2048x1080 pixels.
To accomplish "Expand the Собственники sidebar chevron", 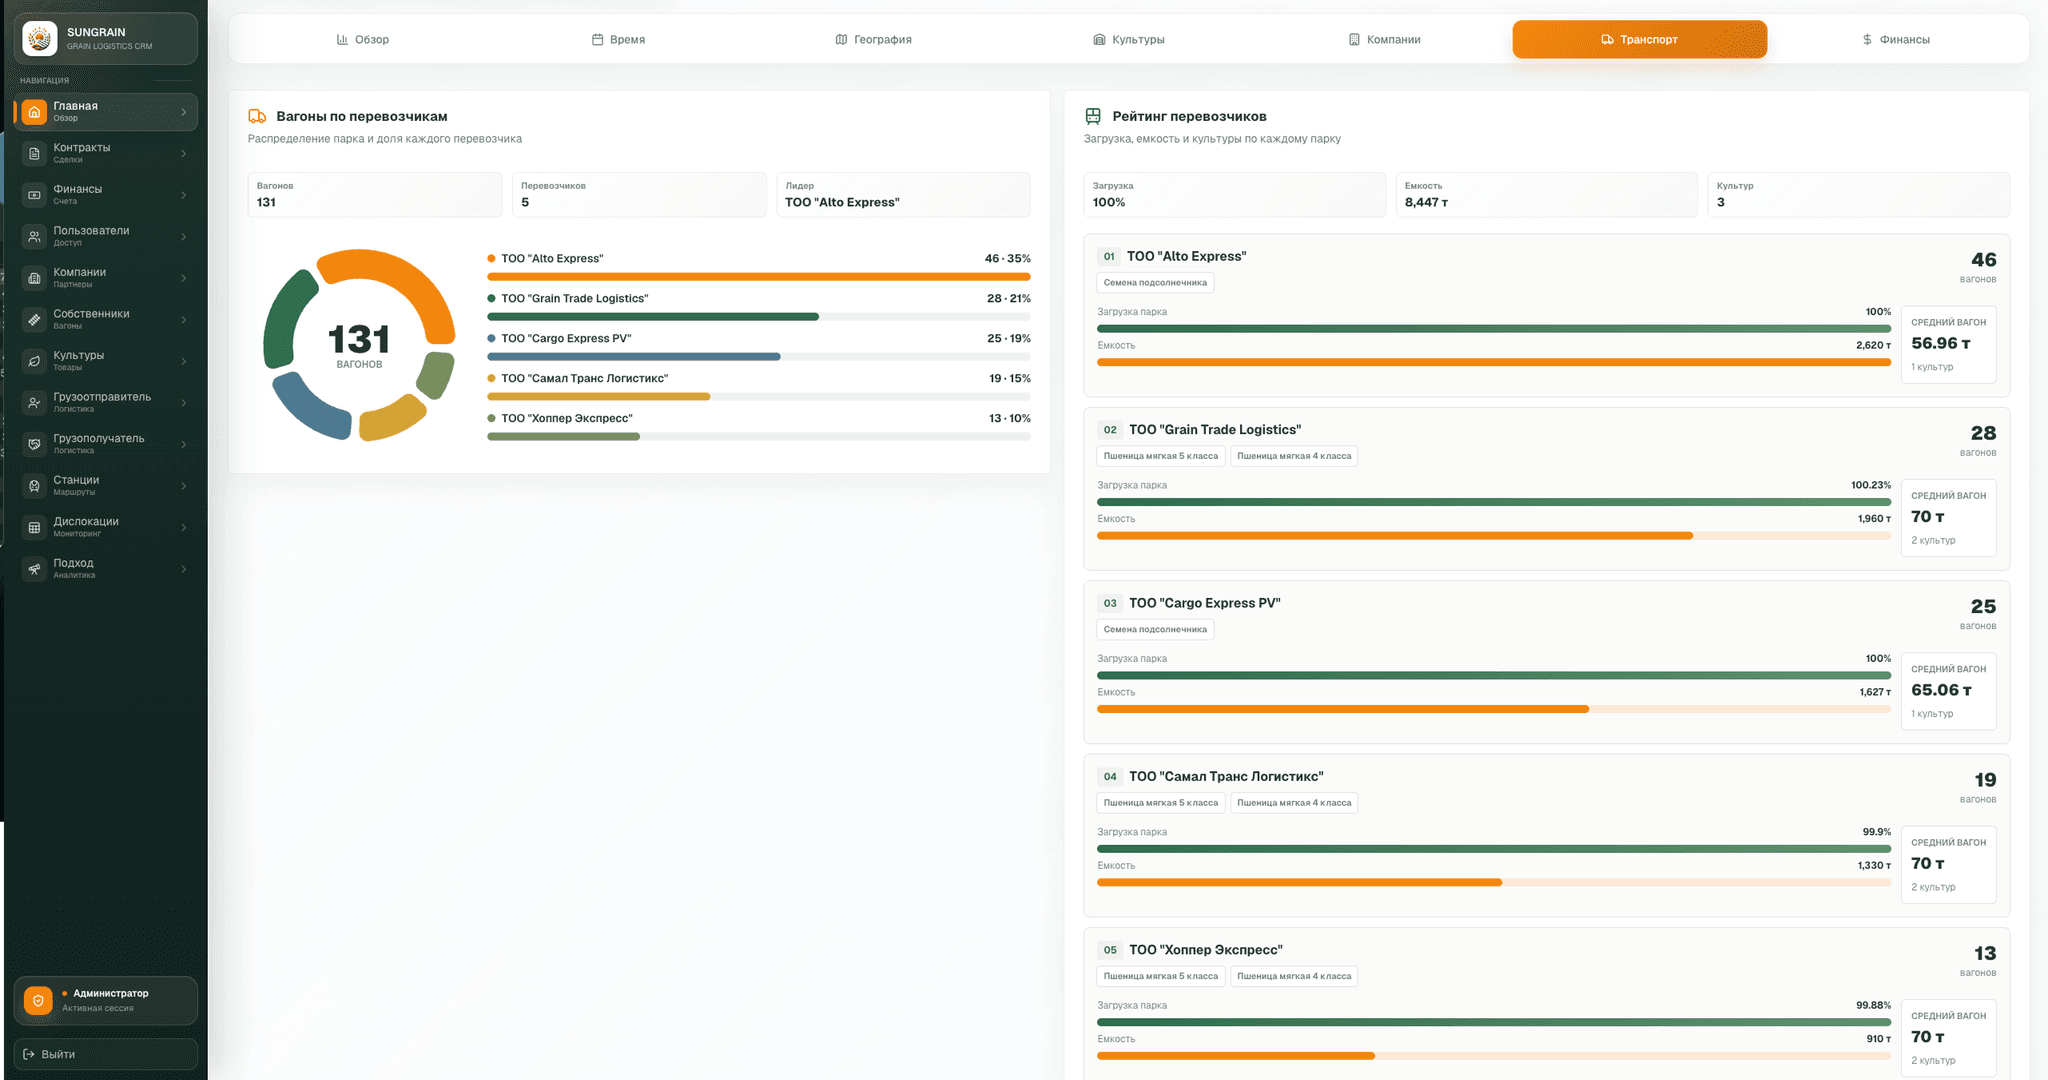I will point(183,320).
